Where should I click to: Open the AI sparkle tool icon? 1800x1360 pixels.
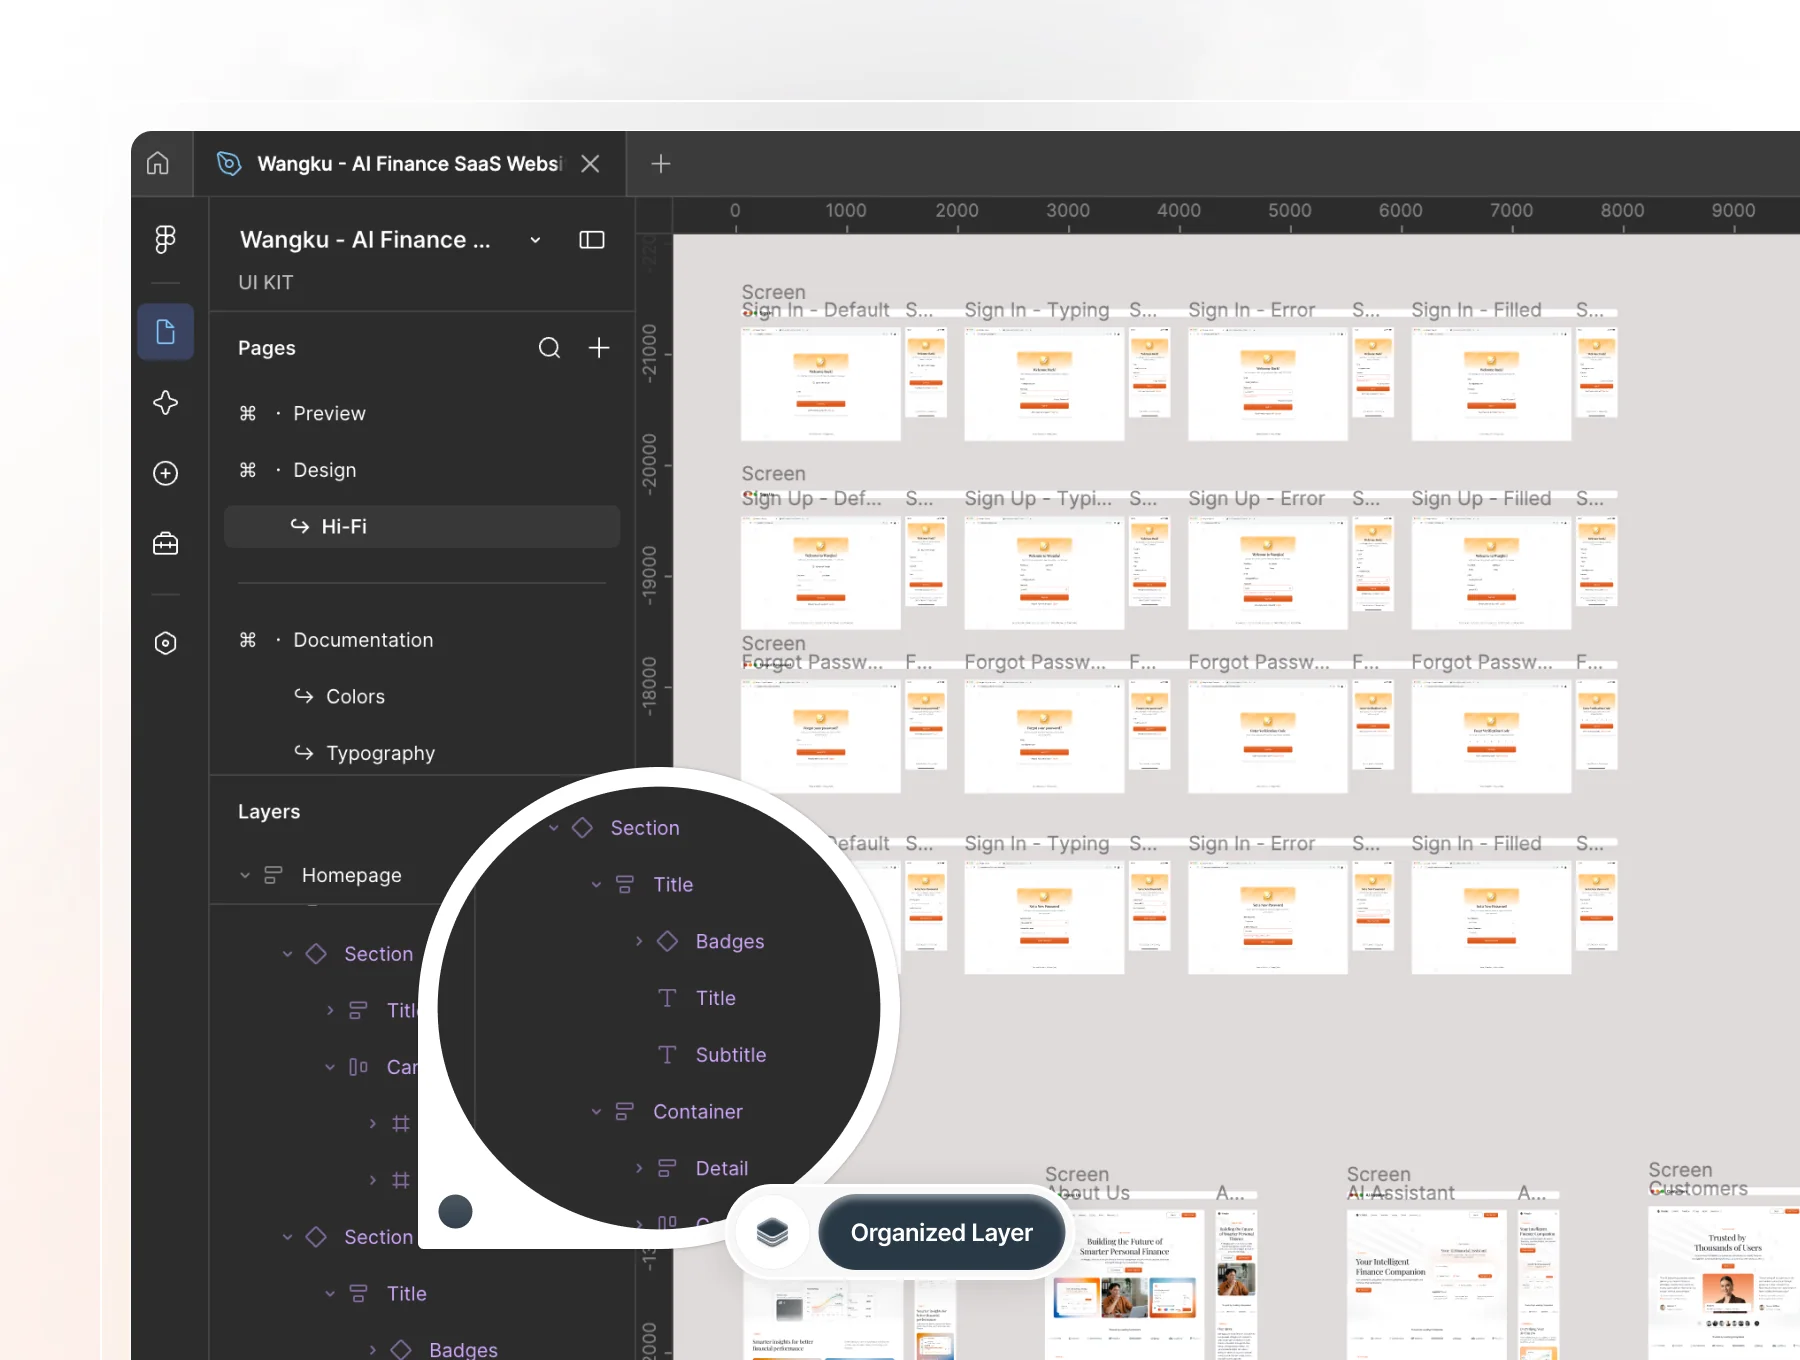(166, 402)
